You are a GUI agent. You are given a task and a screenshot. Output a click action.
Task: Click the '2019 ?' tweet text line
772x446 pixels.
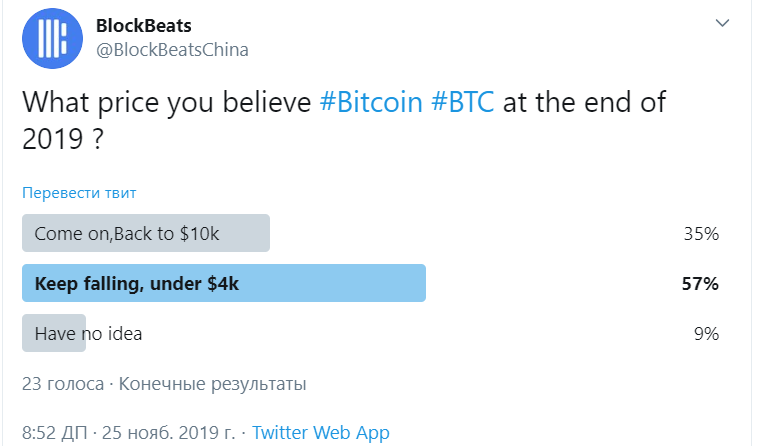click(63, 138)
